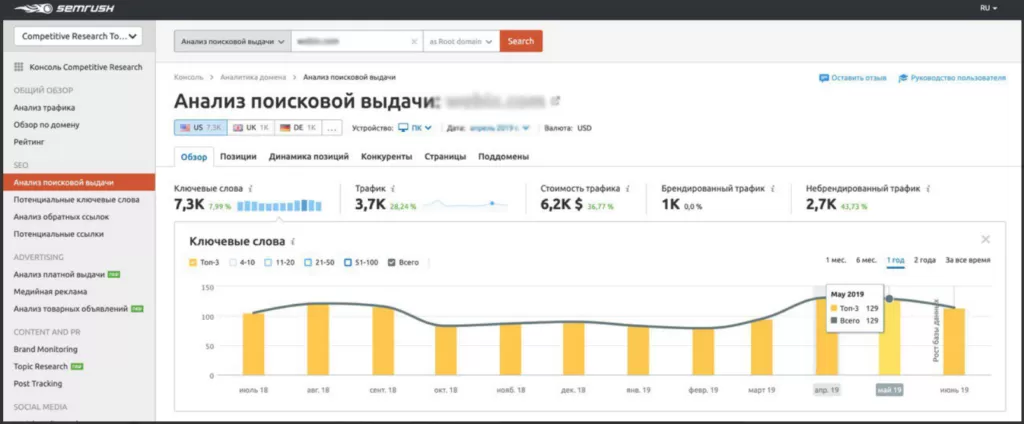Viewport: 1024px width, 424px height.
Task: Open Потенциальные ключевые слова in the sidebar
Action: (76, 199)
